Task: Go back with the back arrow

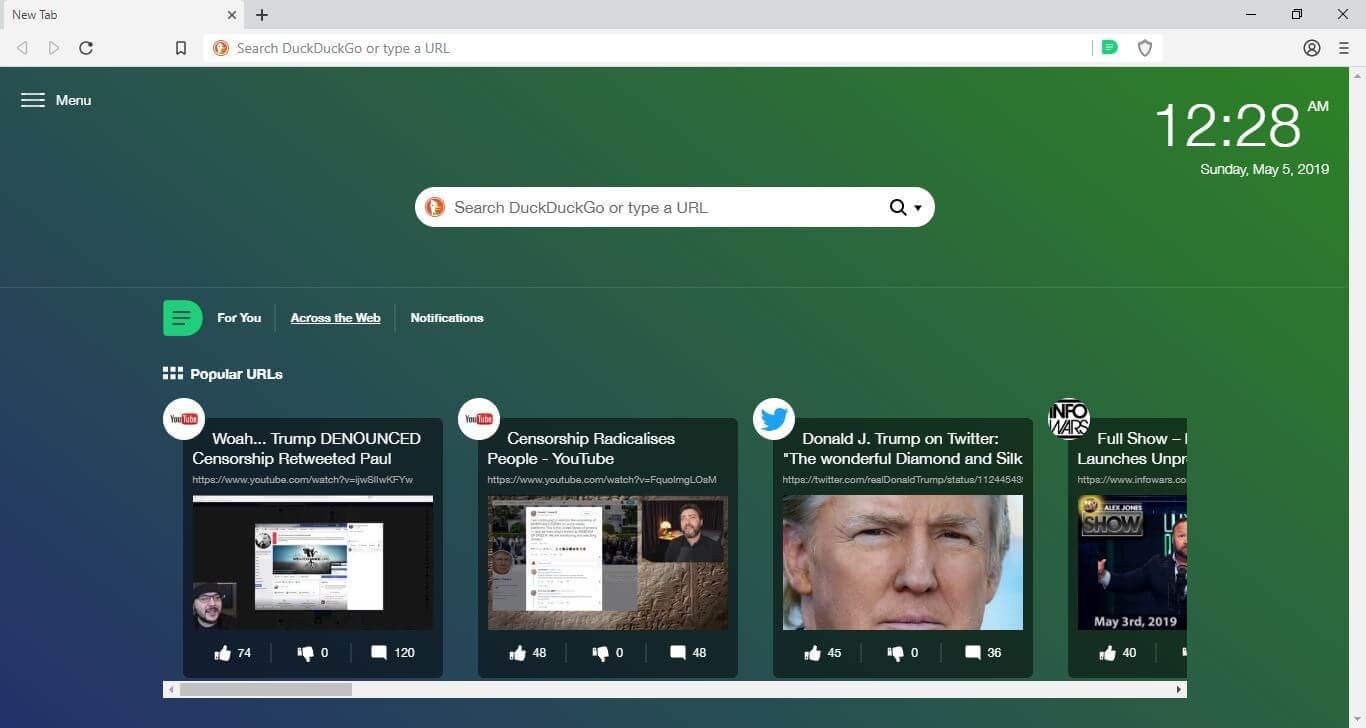Action: (22, 48)
